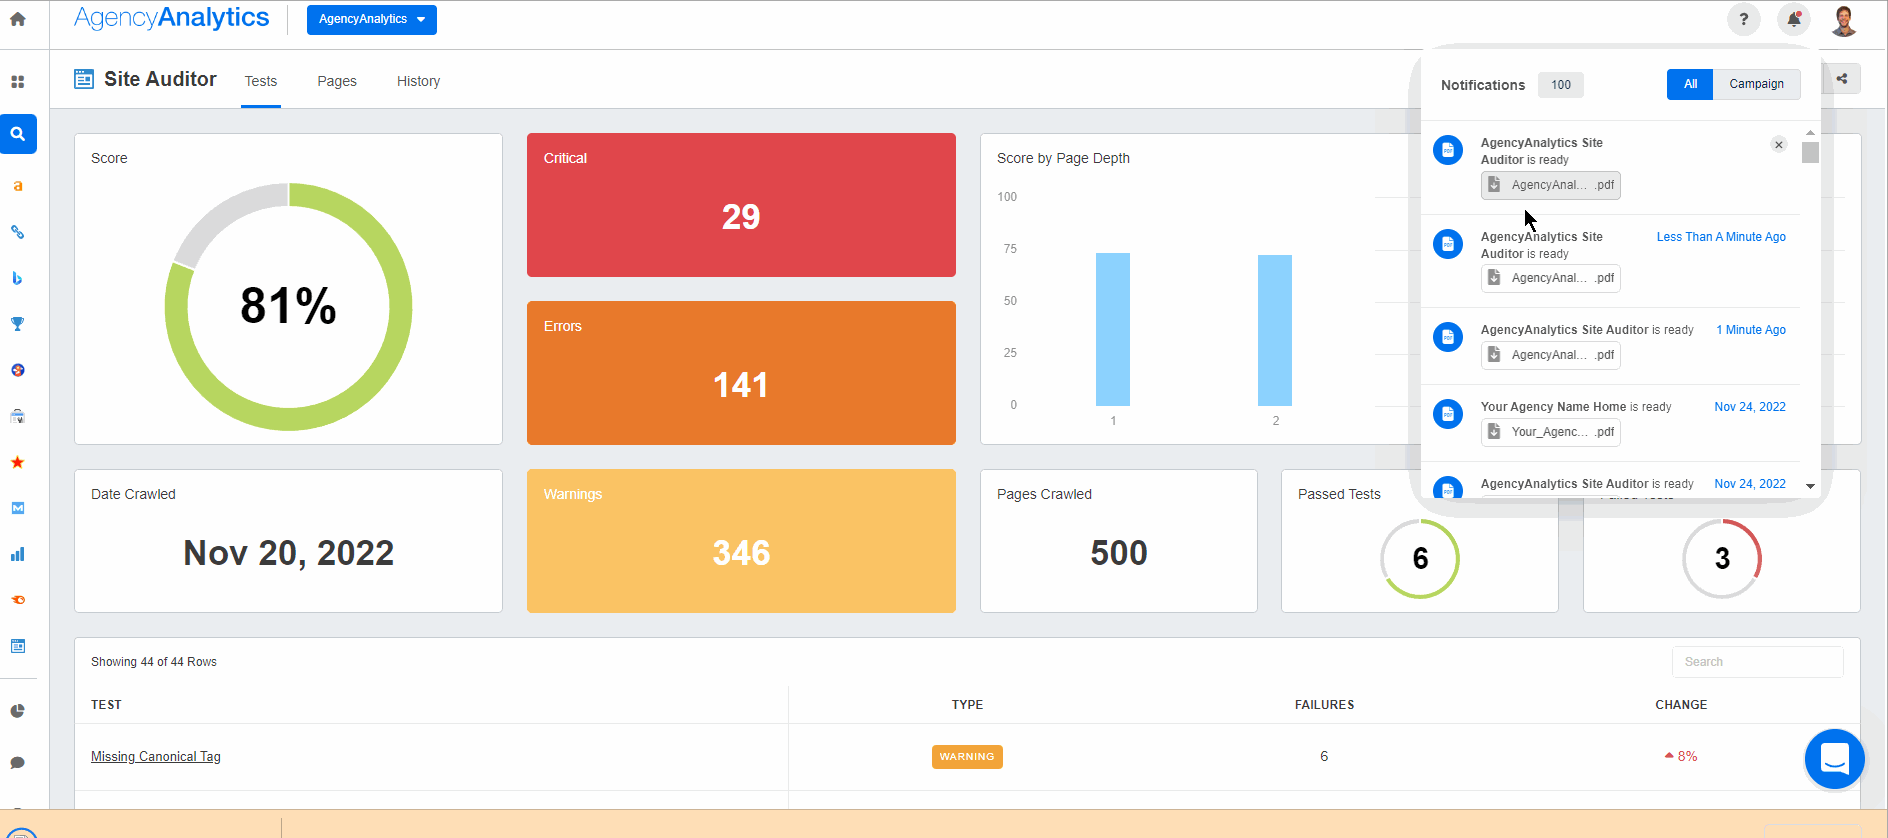Sort by the TEST column header
Image resolution: width=1888 pixels, height=838 pixels.
pos(106,705)
